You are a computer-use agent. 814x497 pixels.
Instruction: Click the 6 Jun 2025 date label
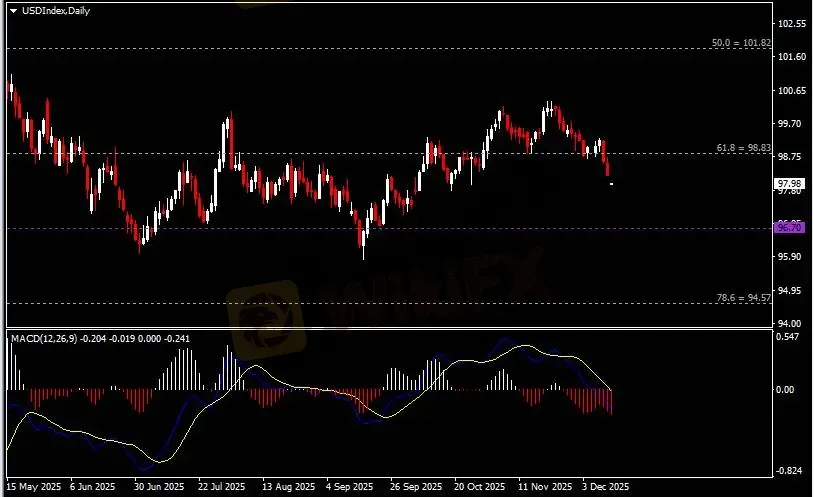pyautogui.click(x=92, y=487)
